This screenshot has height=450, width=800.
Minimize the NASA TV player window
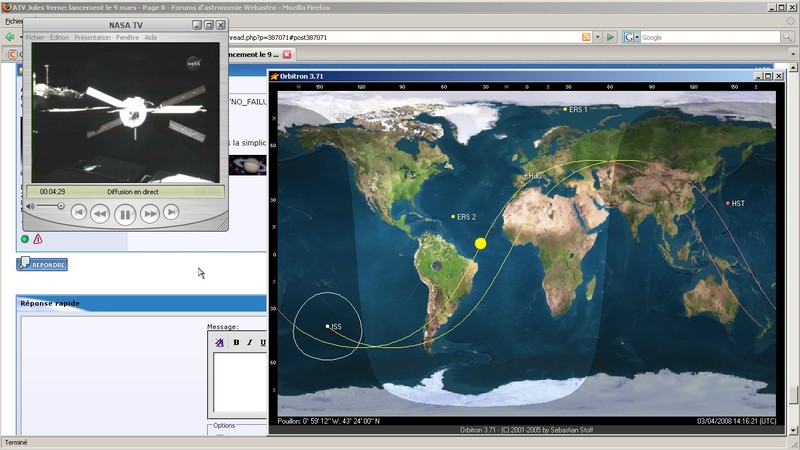[x=197, y=24]
